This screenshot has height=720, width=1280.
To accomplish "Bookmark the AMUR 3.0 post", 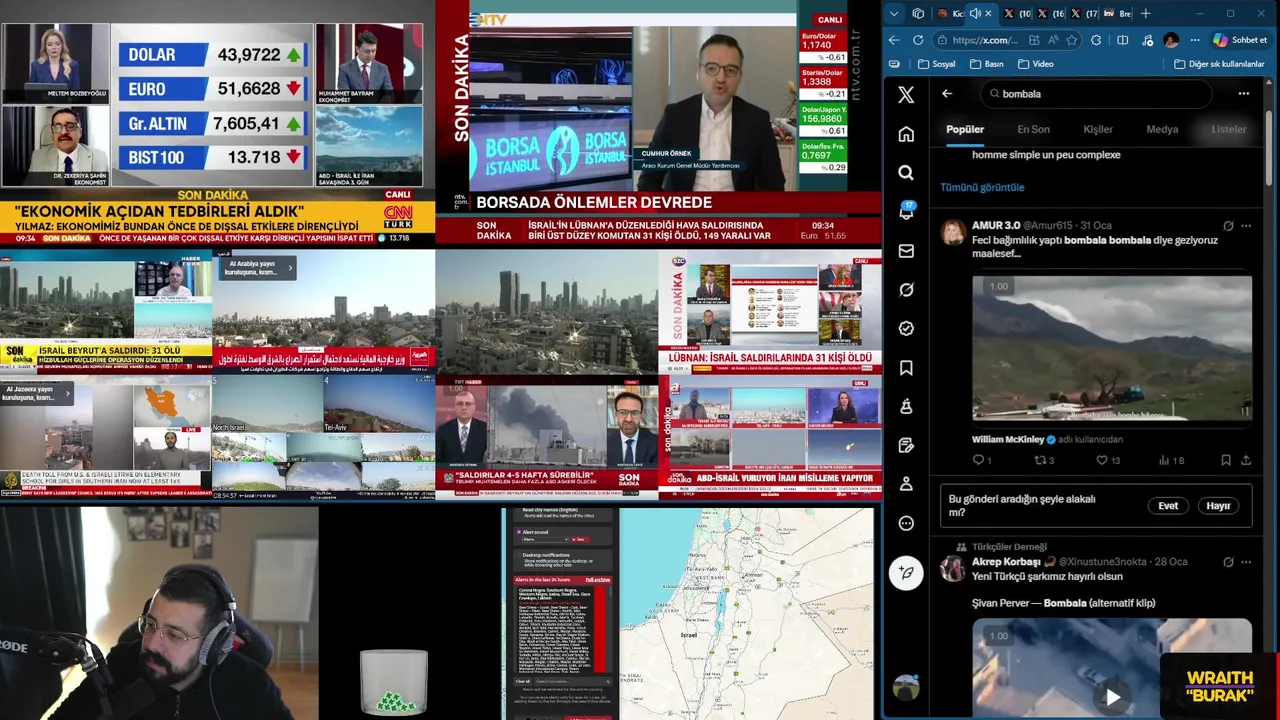I will [1226, 460].
